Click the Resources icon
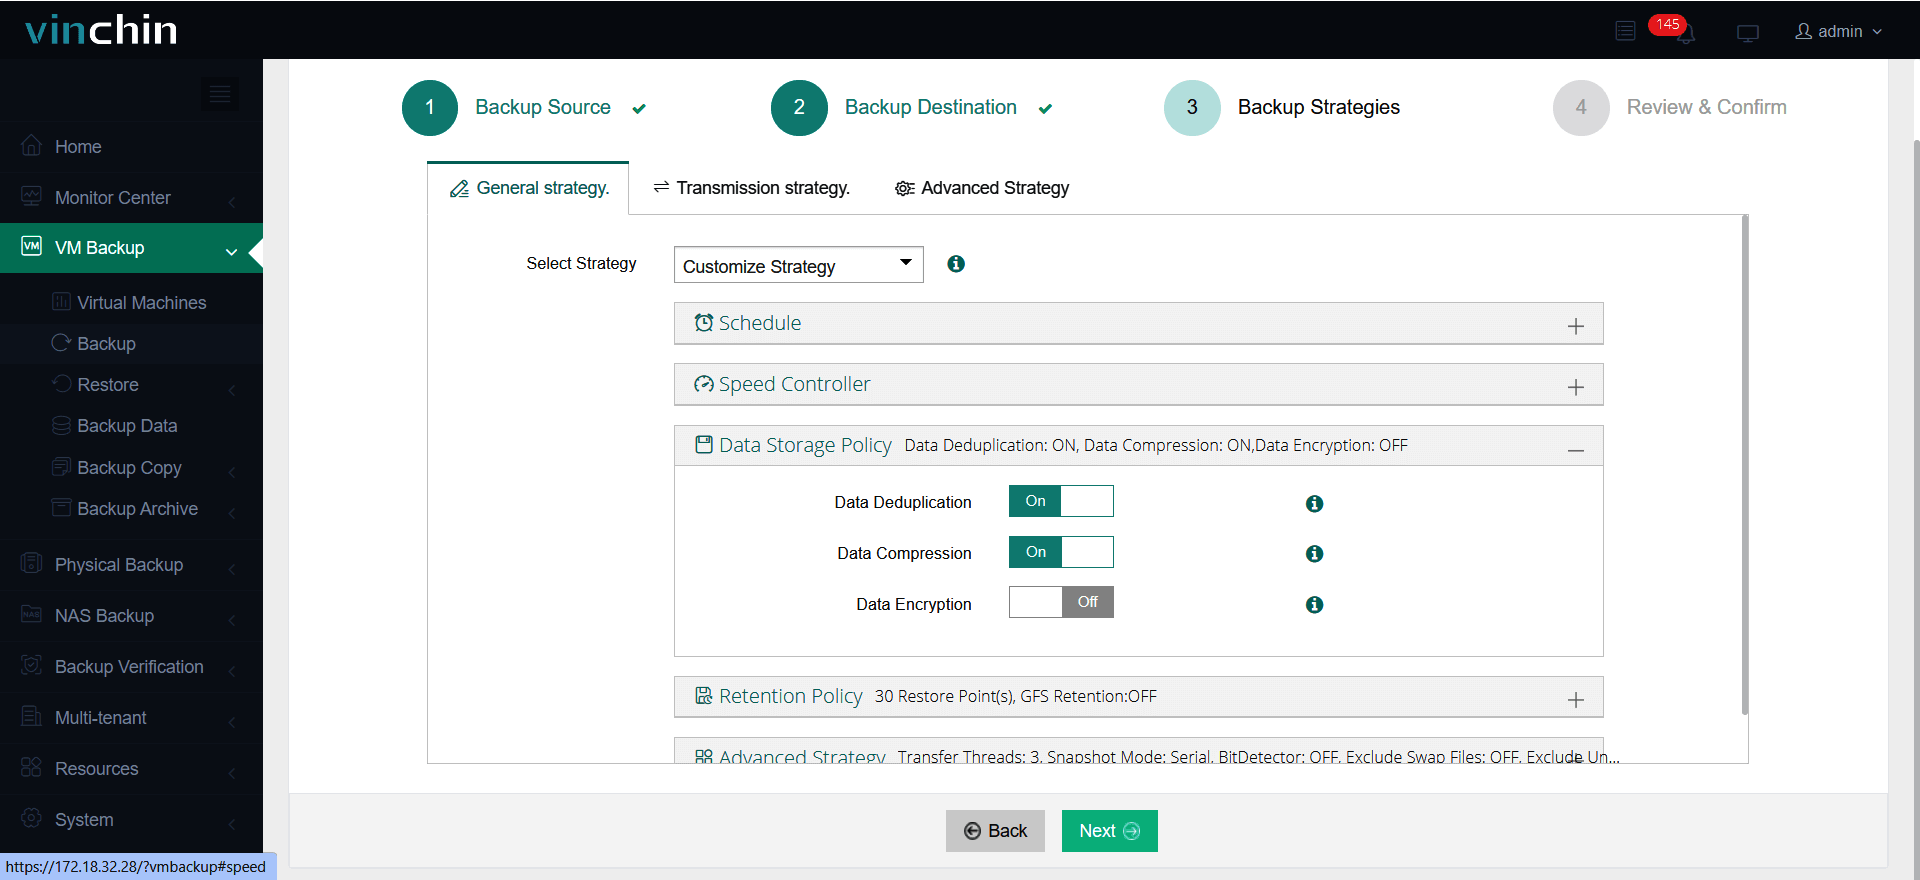 point(32,768)
